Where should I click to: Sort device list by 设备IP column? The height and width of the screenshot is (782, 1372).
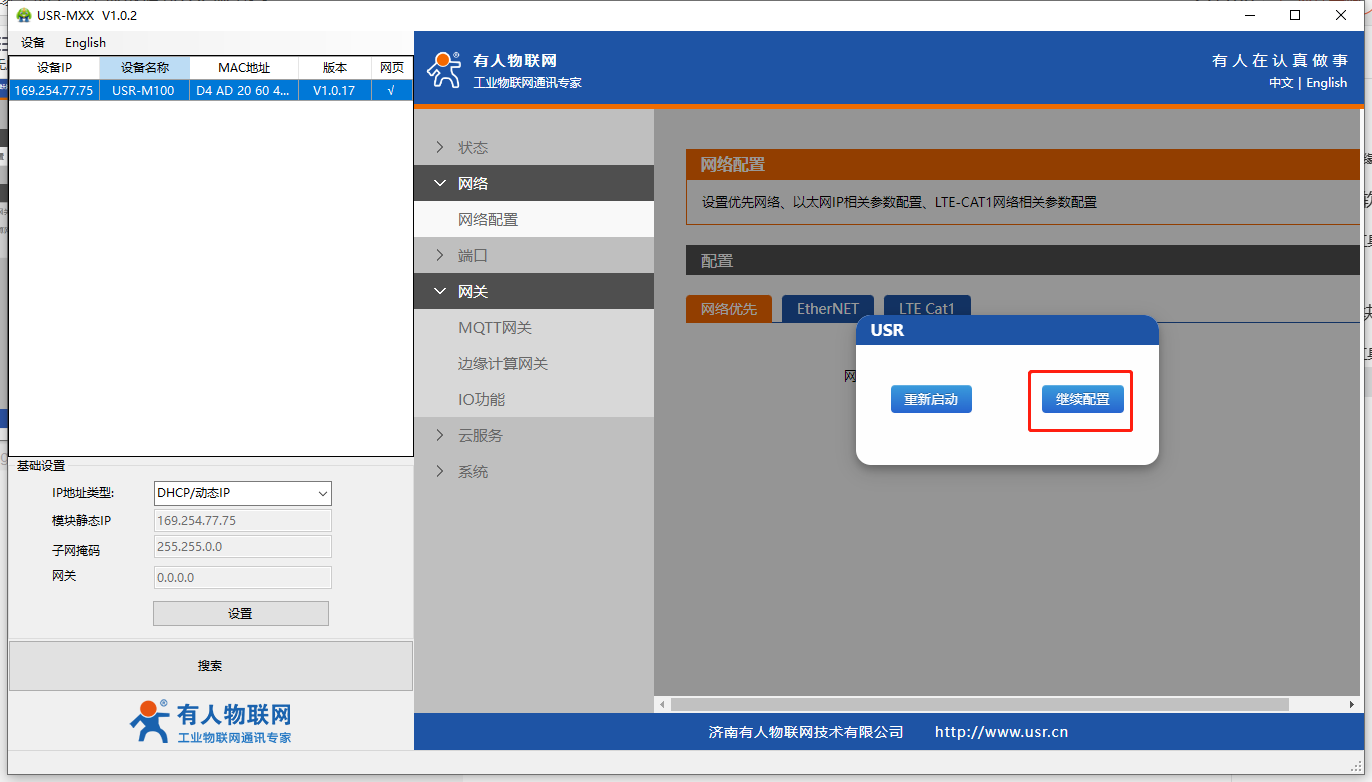point(54,68)
